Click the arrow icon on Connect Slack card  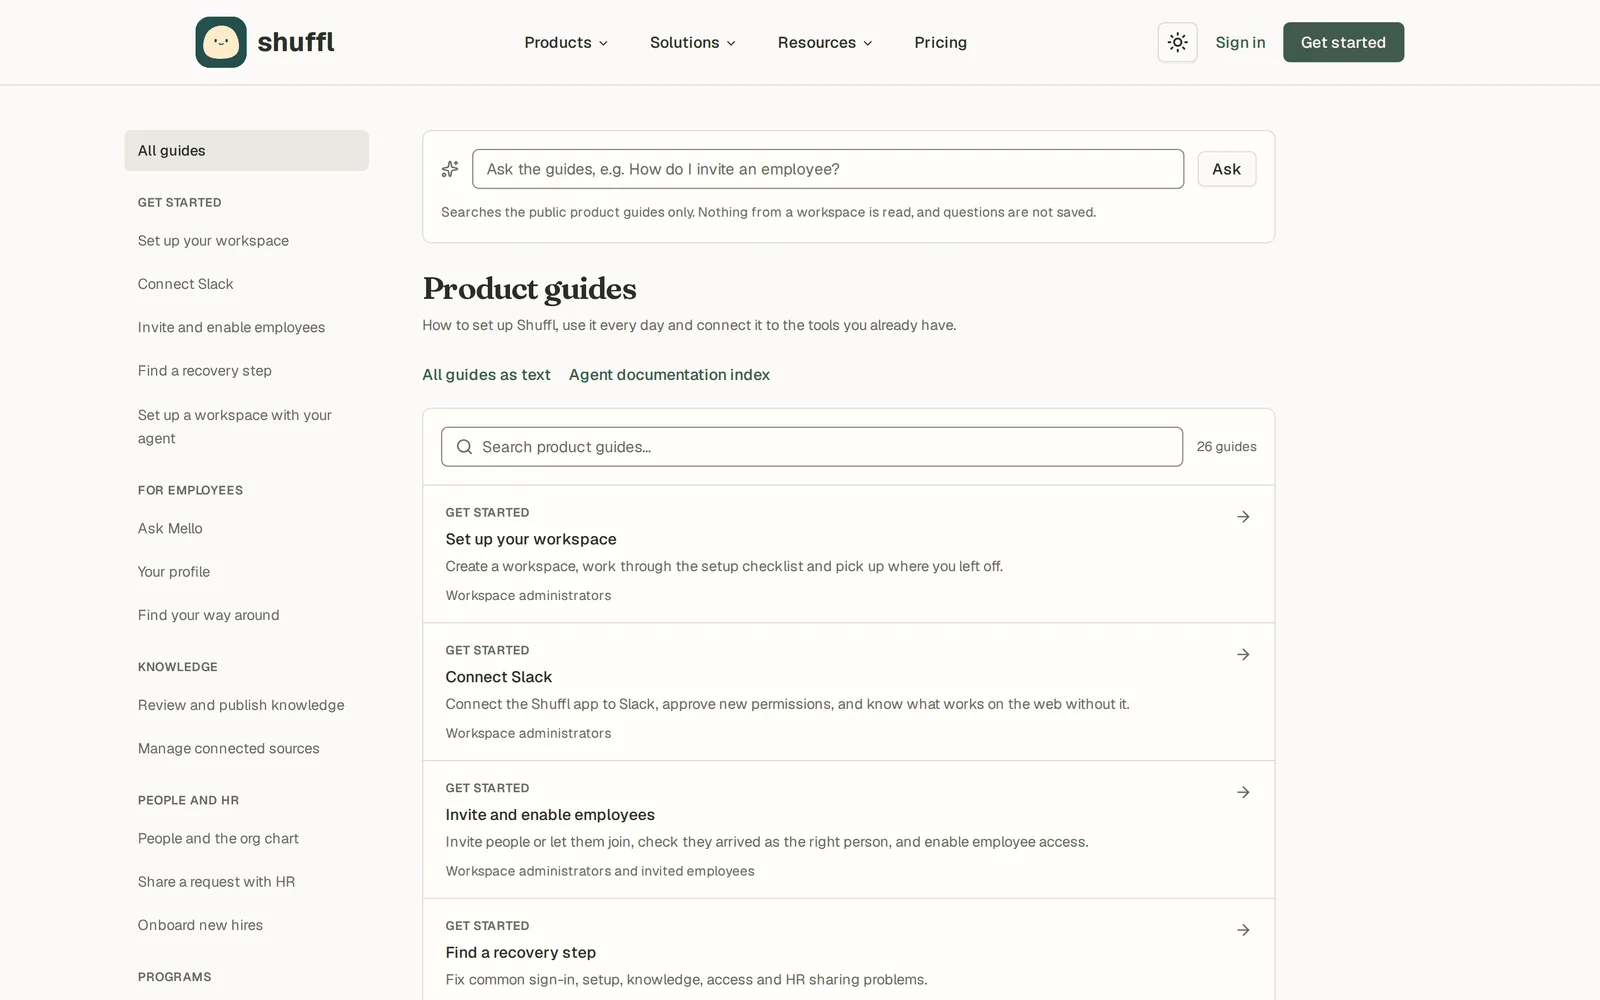point(1243,654)
